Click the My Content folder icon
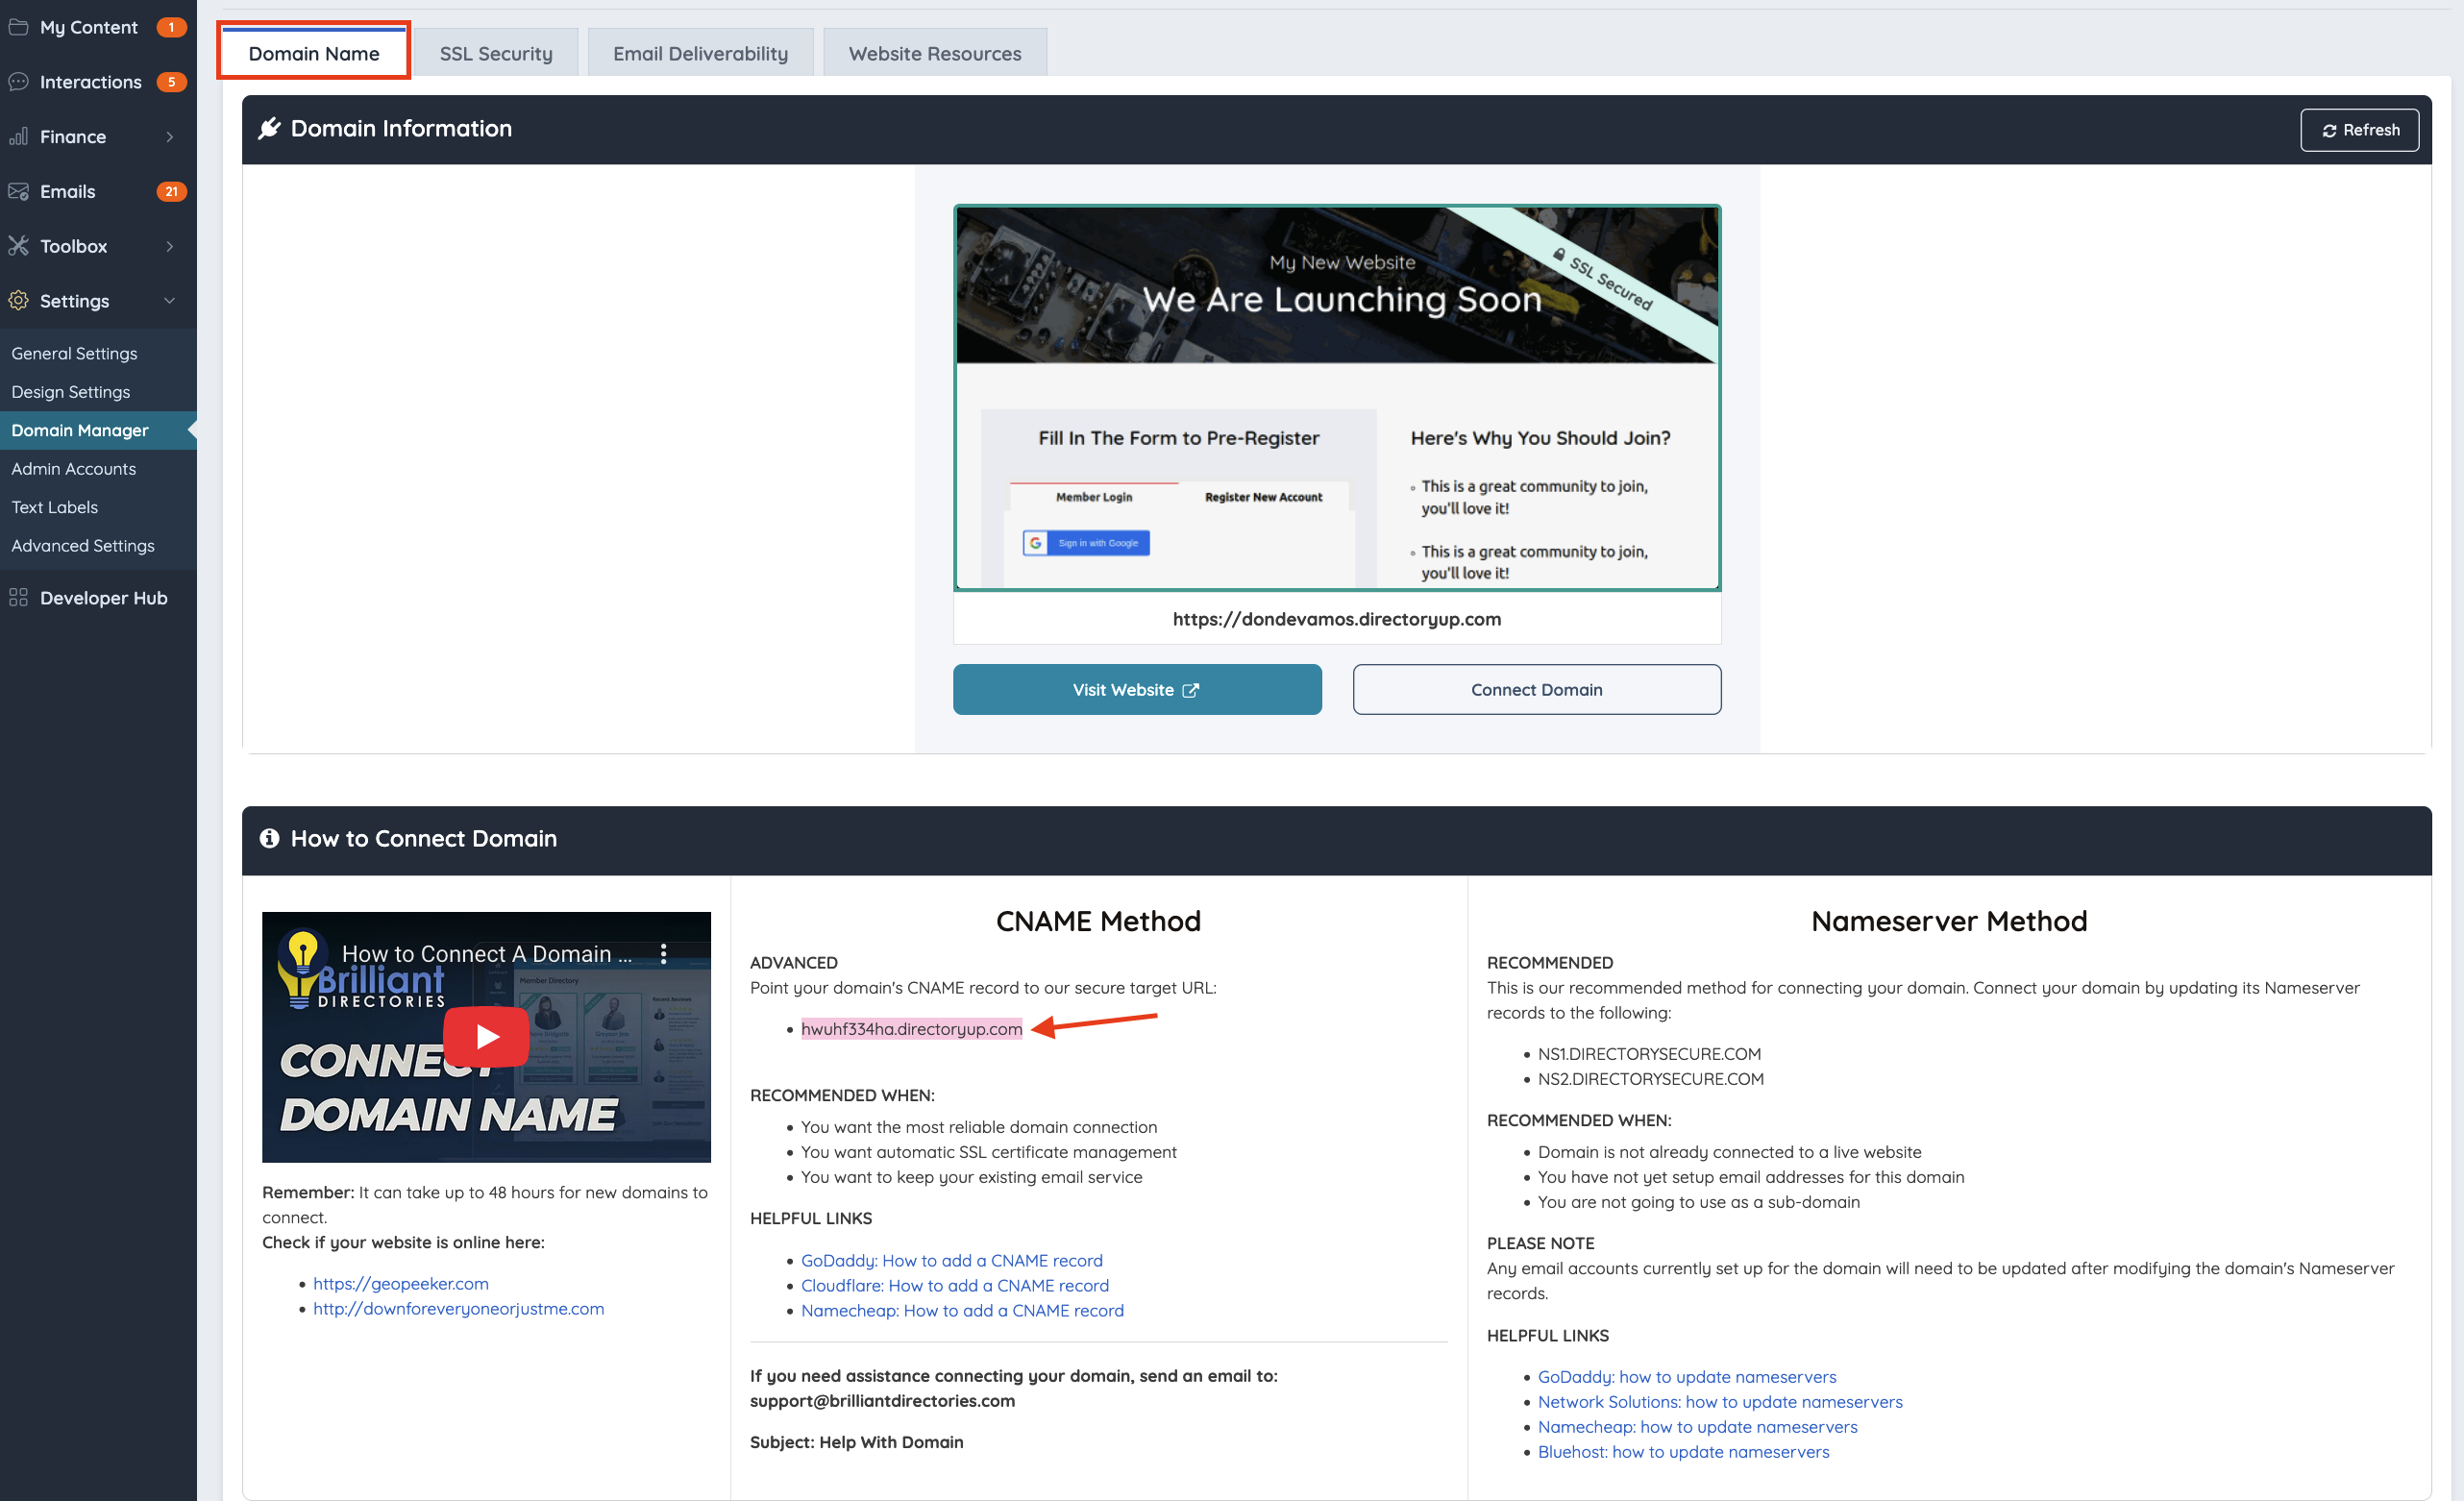The height and width of the screenshot is (1501, 2464). [18, 27]
